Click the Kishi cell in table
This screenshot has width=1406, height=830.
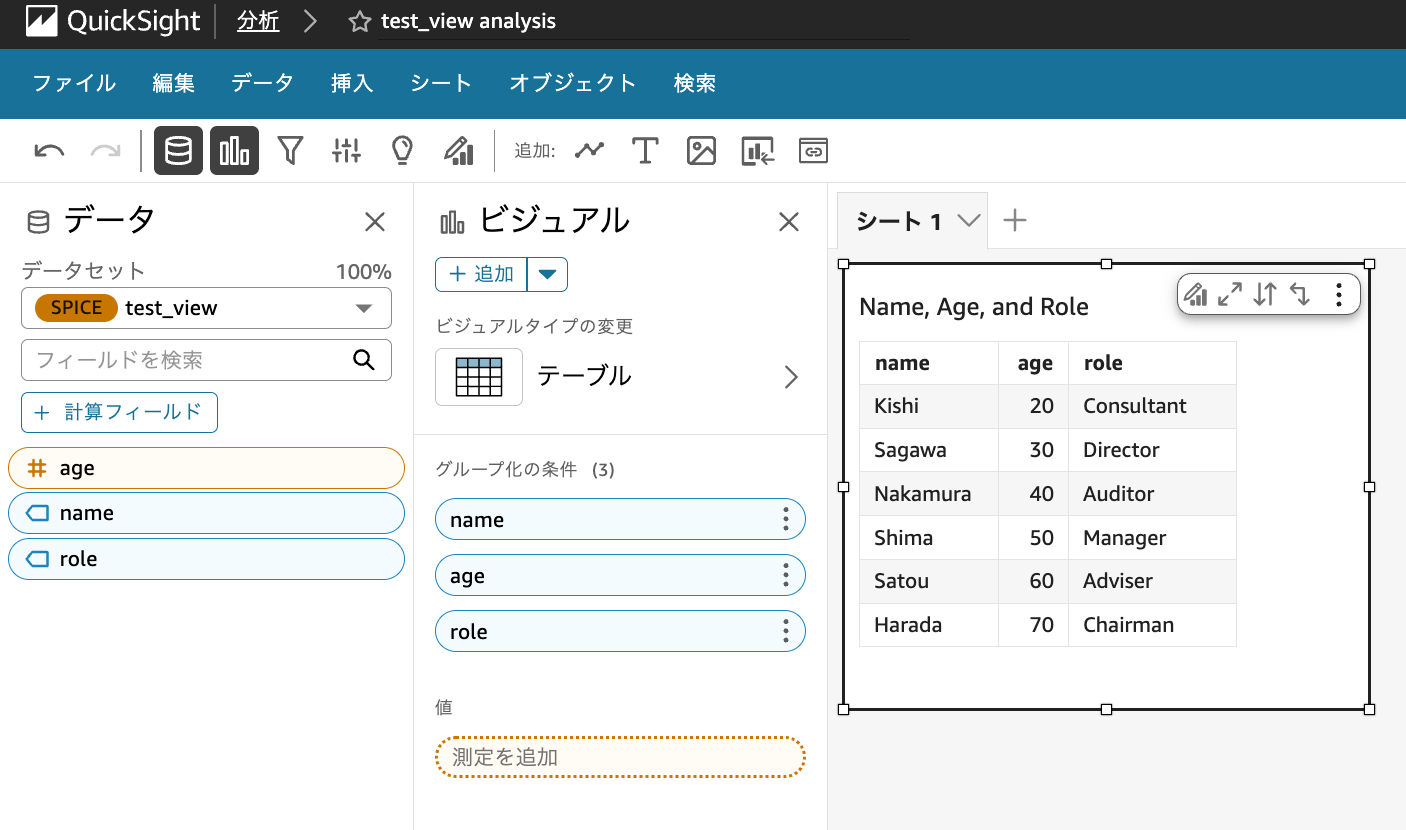point(929,406)
